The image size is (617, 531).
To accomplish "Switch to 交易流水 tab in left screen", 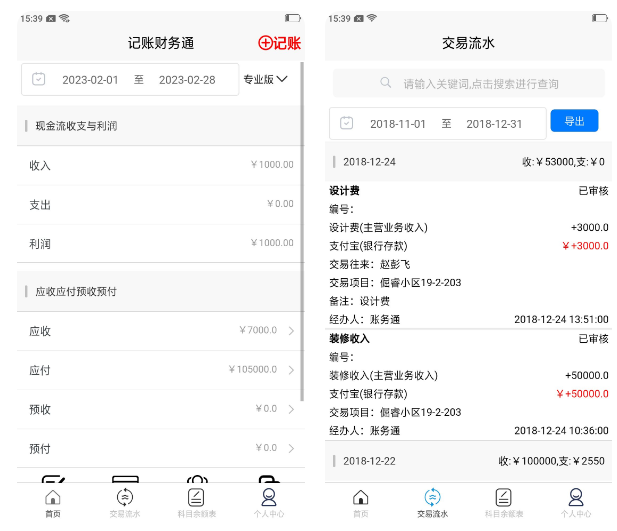I will (125, 503).
